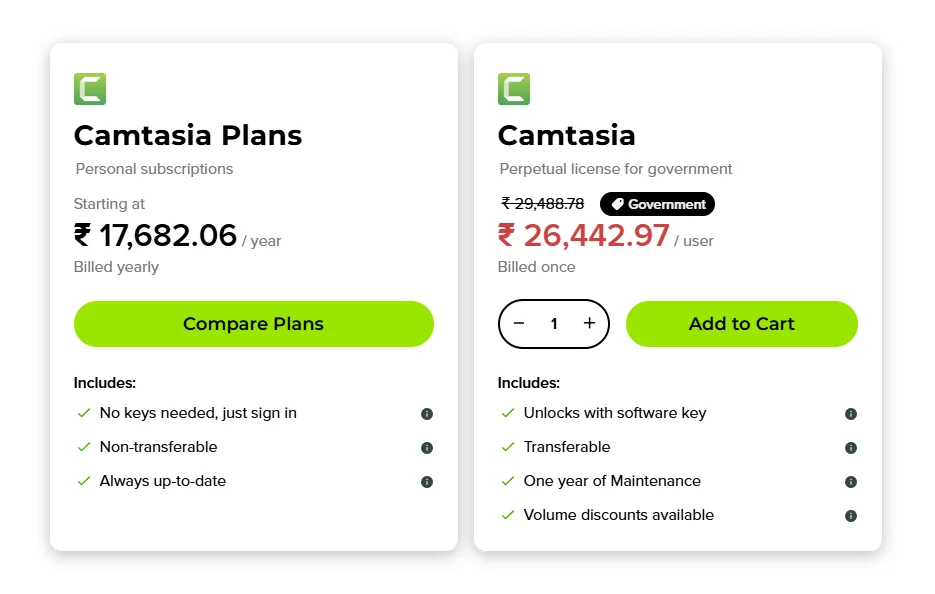Show info for One year of Maintenance

tap(850, 482)
